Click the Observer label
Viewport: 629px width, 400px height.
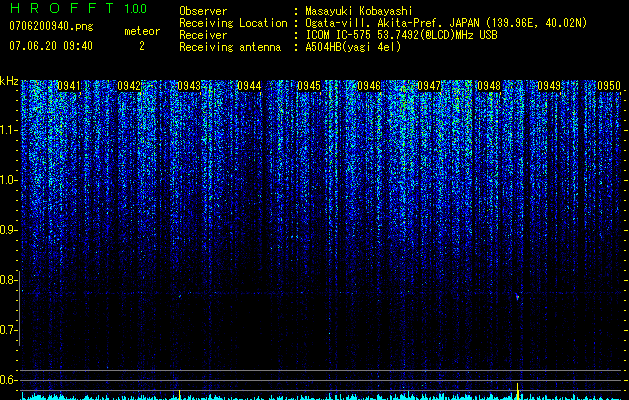203,11
